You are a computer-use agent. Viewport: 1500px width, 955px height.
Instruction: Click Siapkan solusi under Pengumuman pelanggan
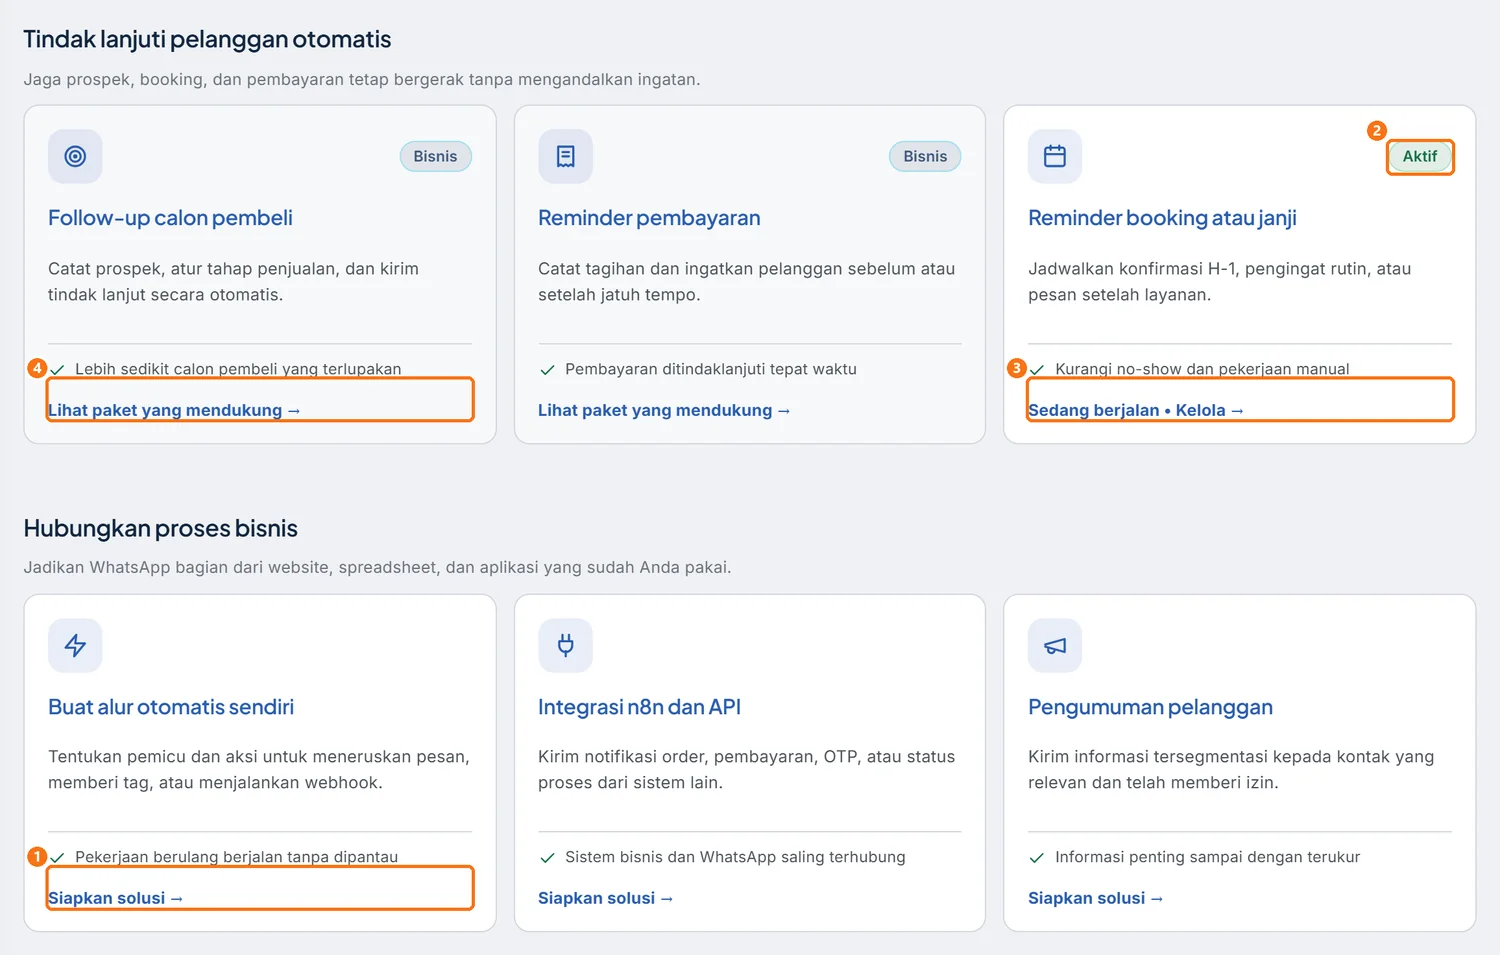[1095, 898]
